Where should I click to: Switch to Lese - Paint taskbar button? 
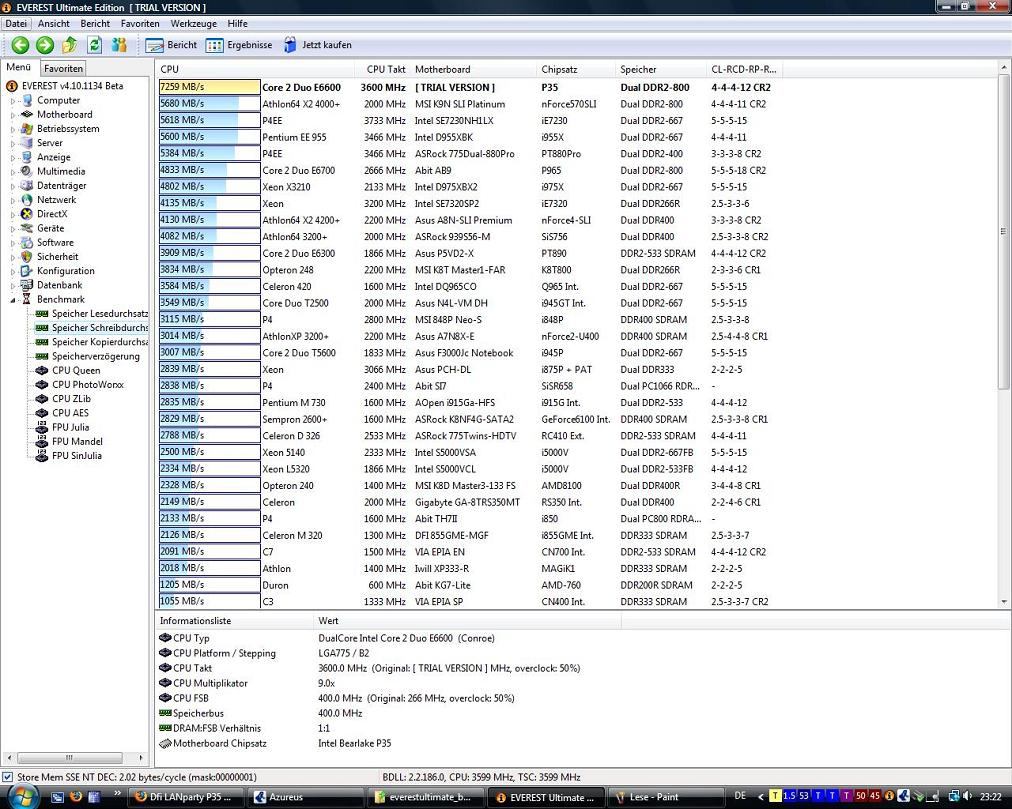[x=667, y=797]
